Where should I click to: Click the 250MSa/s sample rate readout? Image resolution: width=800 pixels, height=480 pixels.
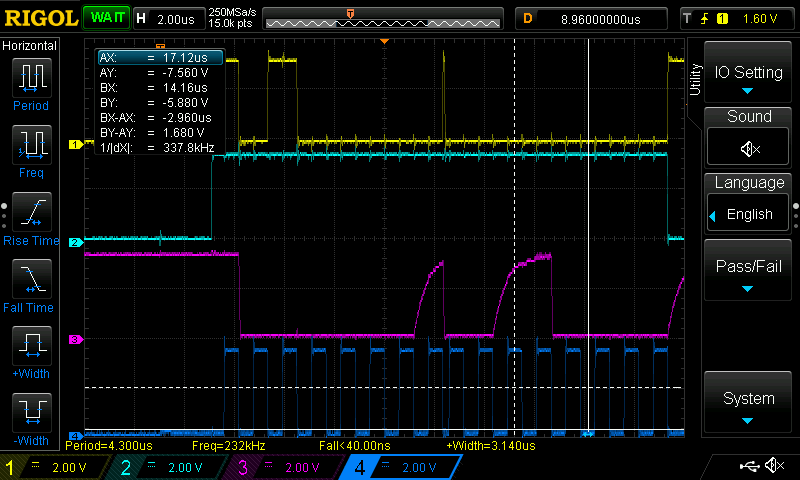[x=232, y=12]
